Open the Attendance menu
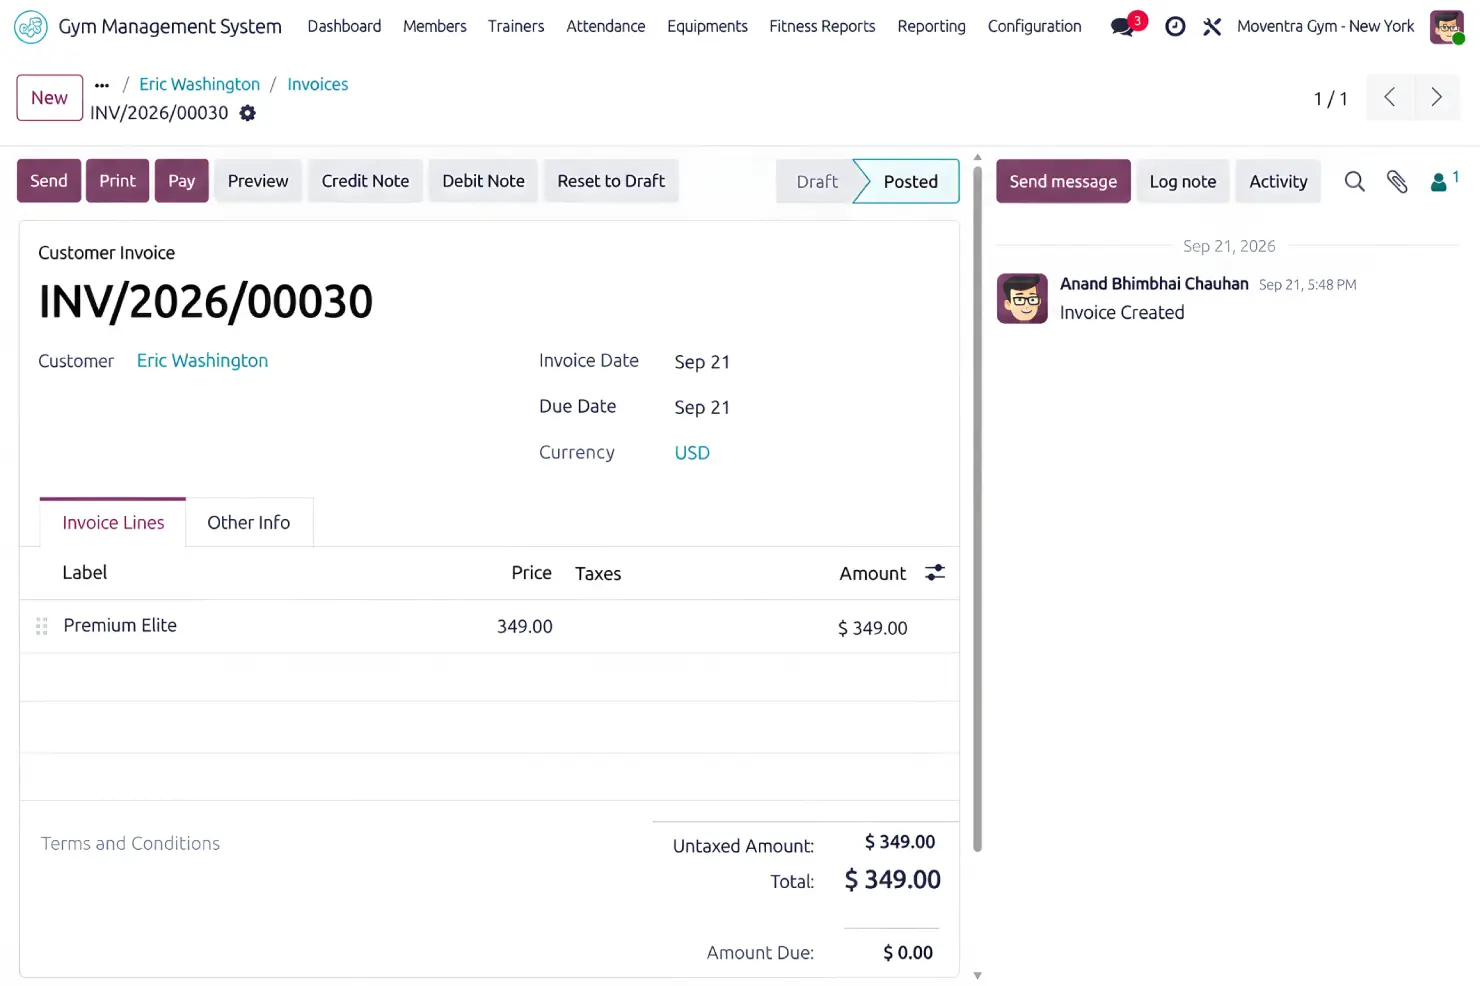1480x986 pixels. [606, 26]
